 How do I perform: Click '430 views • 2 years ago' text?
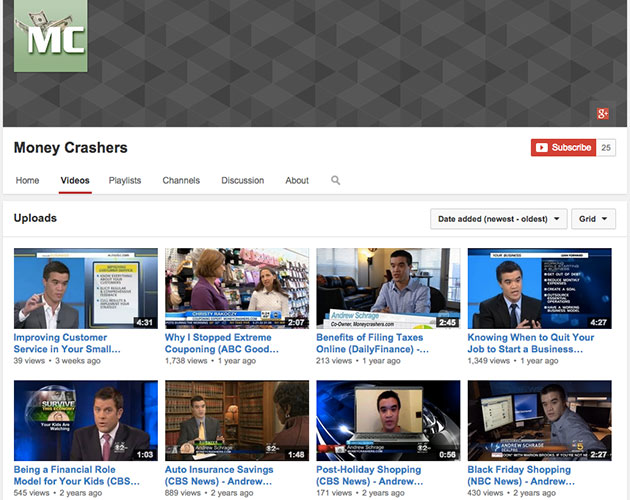(511, 493)
